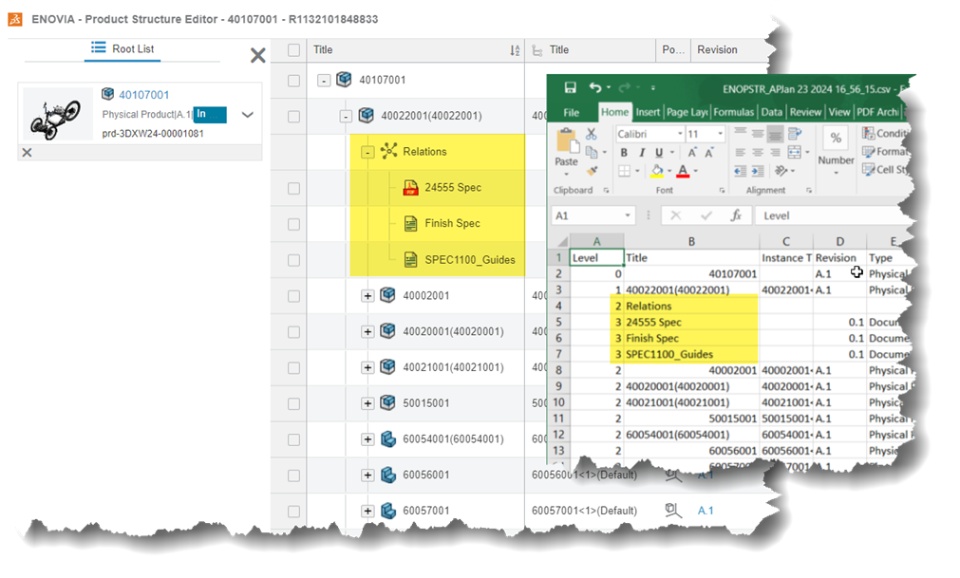Expand the 40107001 root card chevron
960x578 pixels.
point(247,114)
